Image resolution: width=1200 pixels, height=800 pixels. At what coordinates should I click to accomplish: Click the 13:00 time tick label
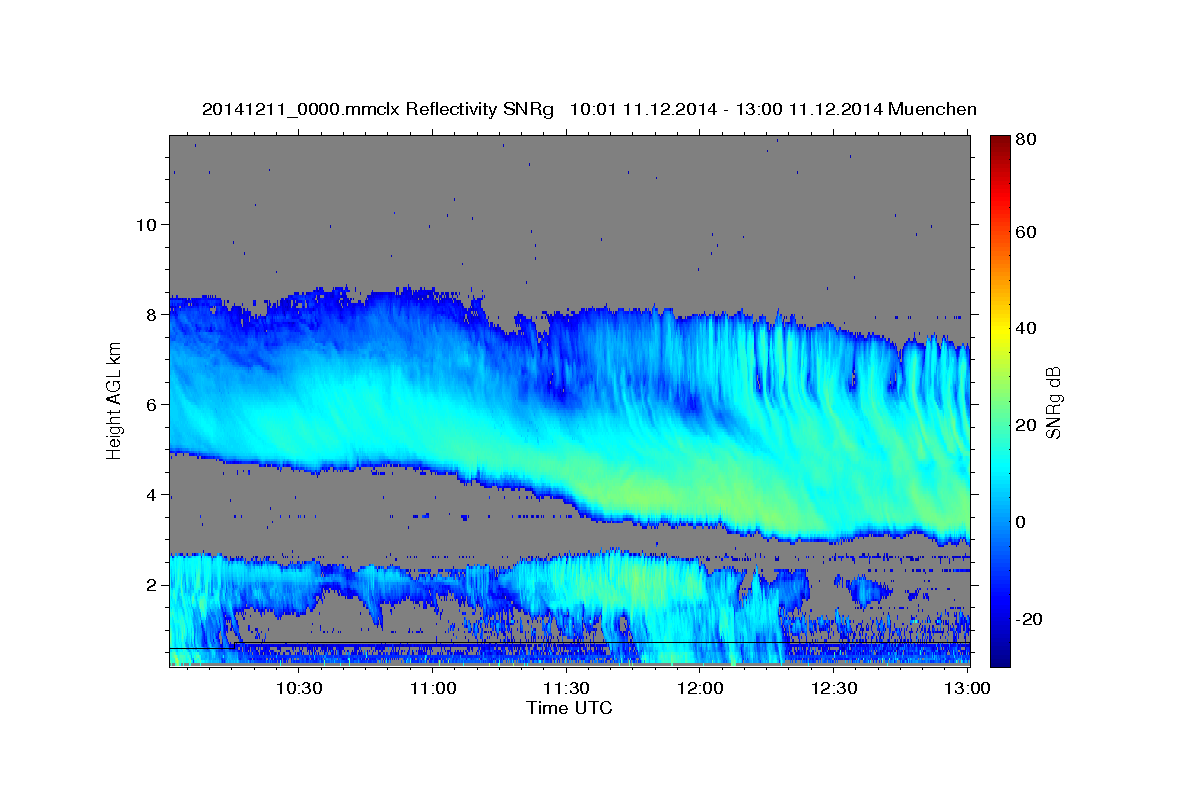click(967, 689)
